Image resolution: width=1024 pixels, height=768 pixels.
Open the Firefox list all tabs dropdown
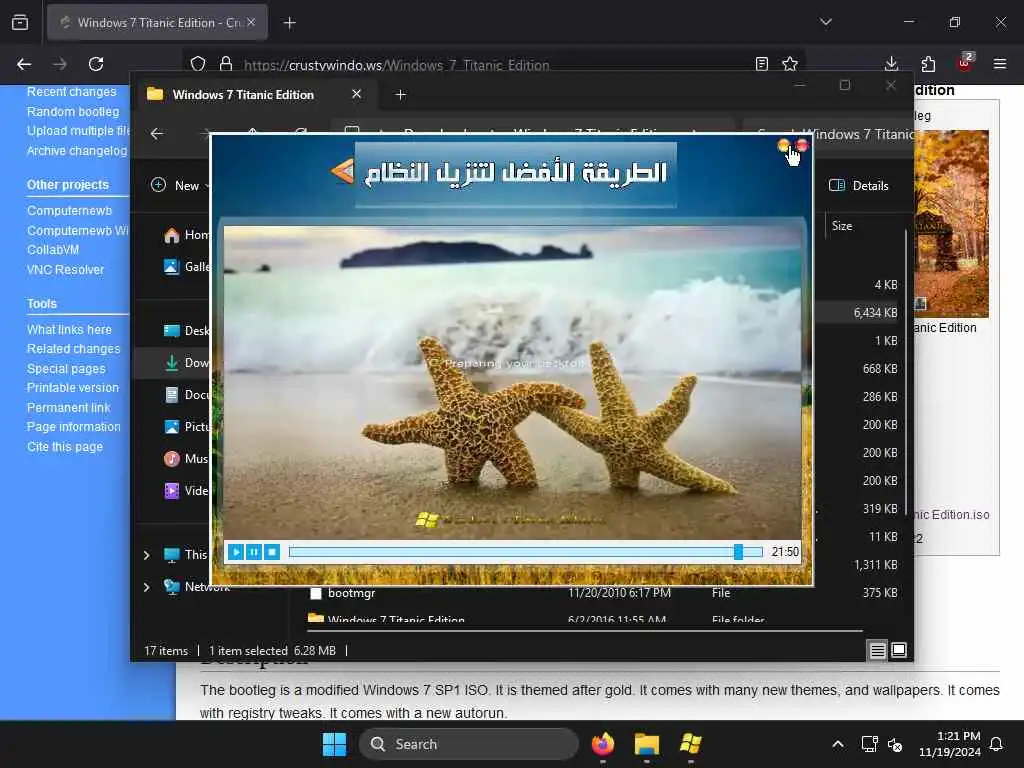(x=825, y=22)
